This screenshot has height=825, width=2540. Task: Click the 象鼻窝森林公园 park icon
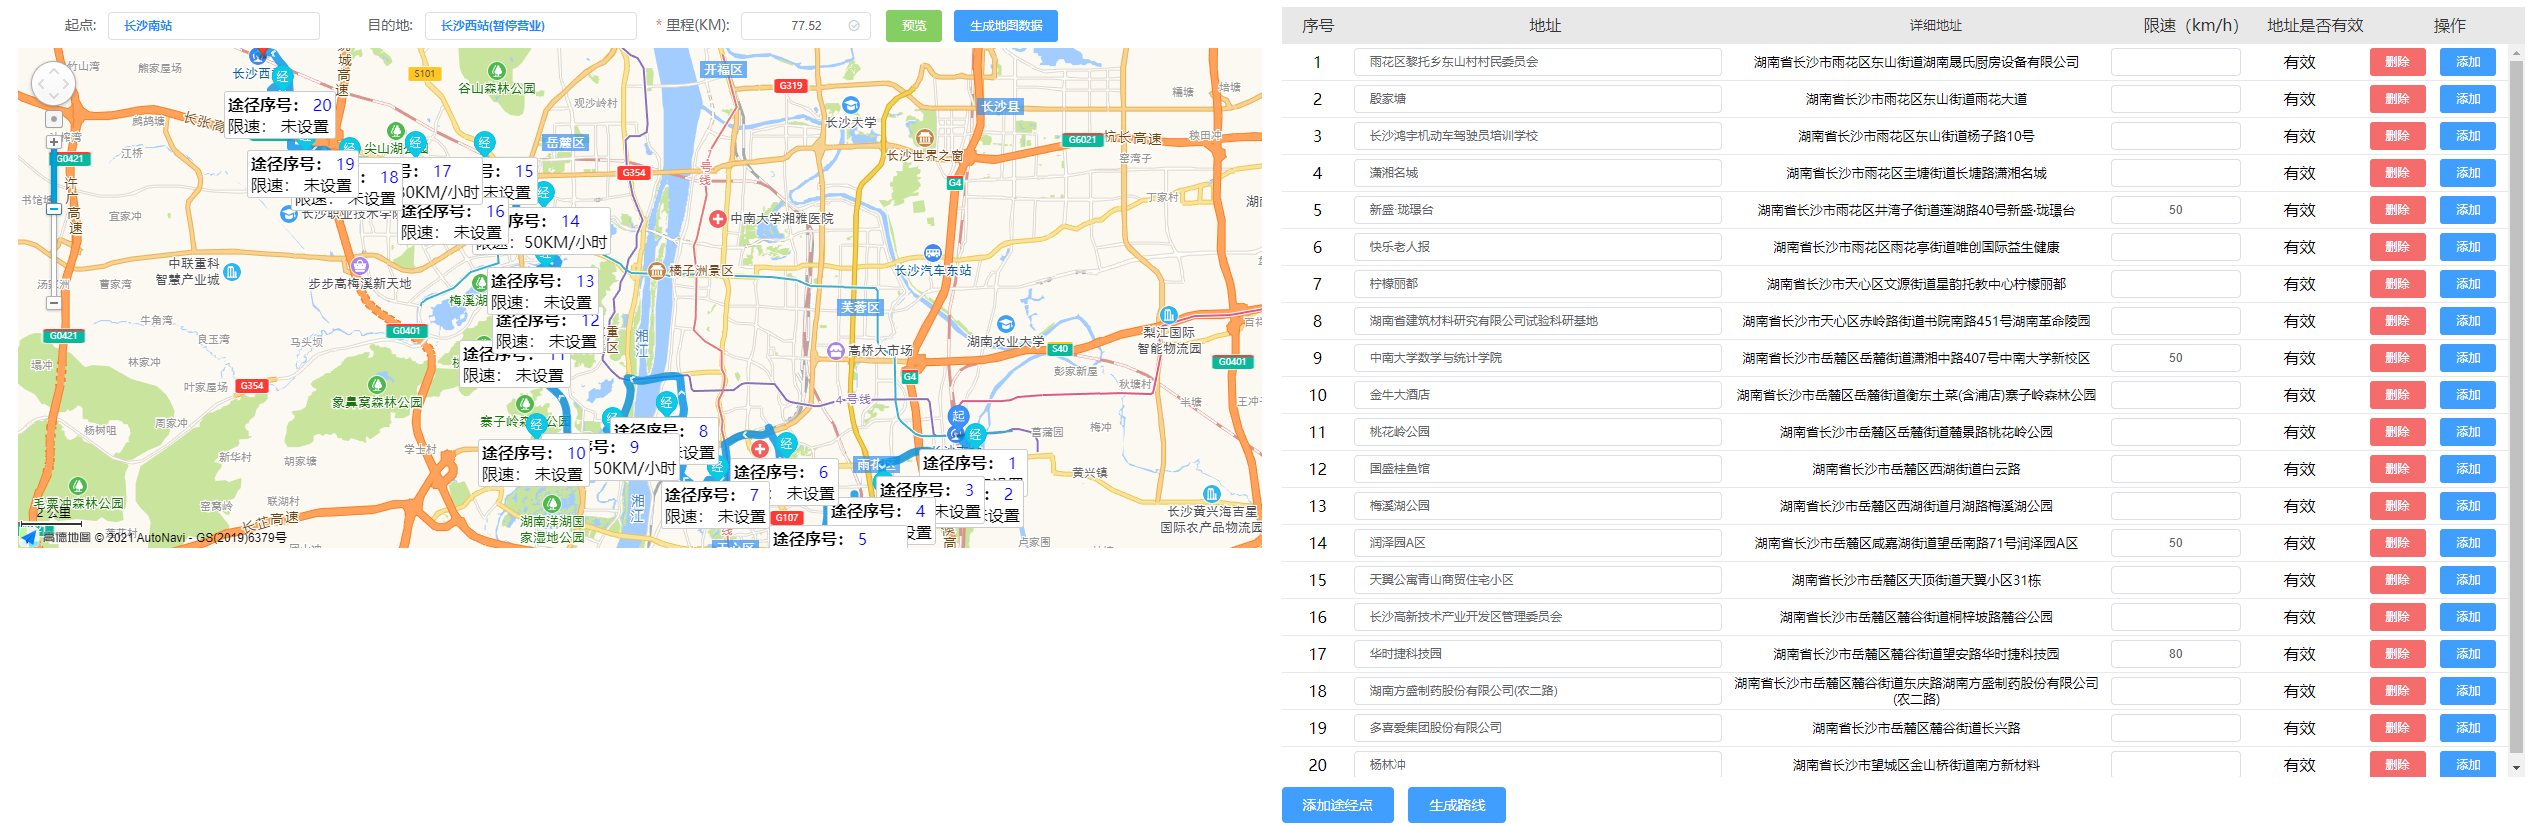[377, 385]
